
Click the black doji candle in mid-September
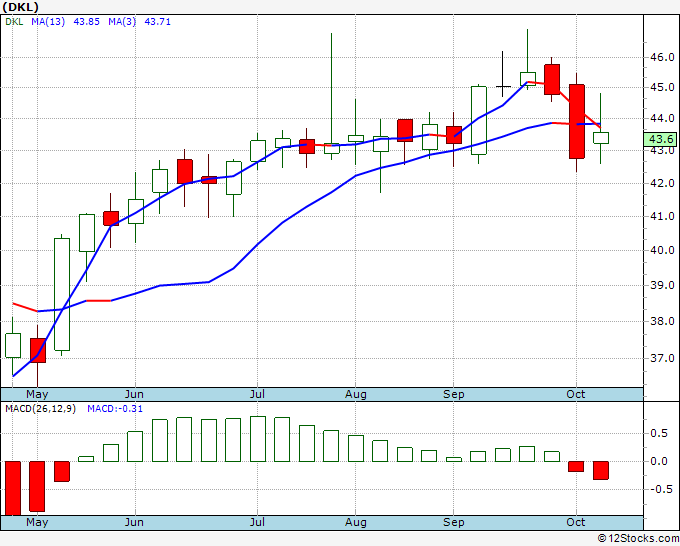pyautogui.click(x=503, y=74)
